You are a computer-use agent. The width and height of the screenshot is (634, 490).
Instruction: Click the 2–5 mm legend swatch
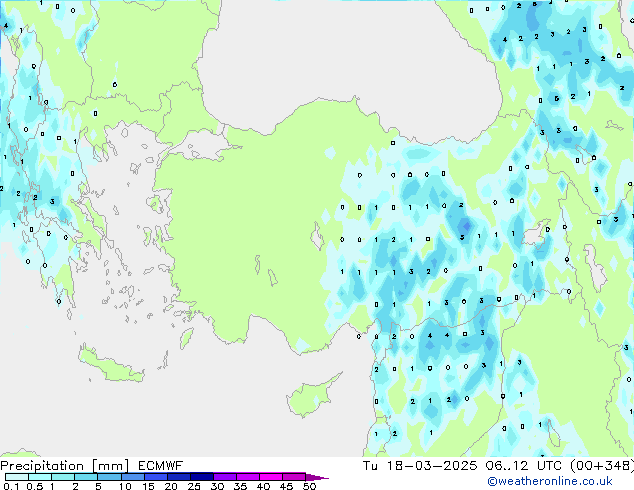(x=86, y=477)
